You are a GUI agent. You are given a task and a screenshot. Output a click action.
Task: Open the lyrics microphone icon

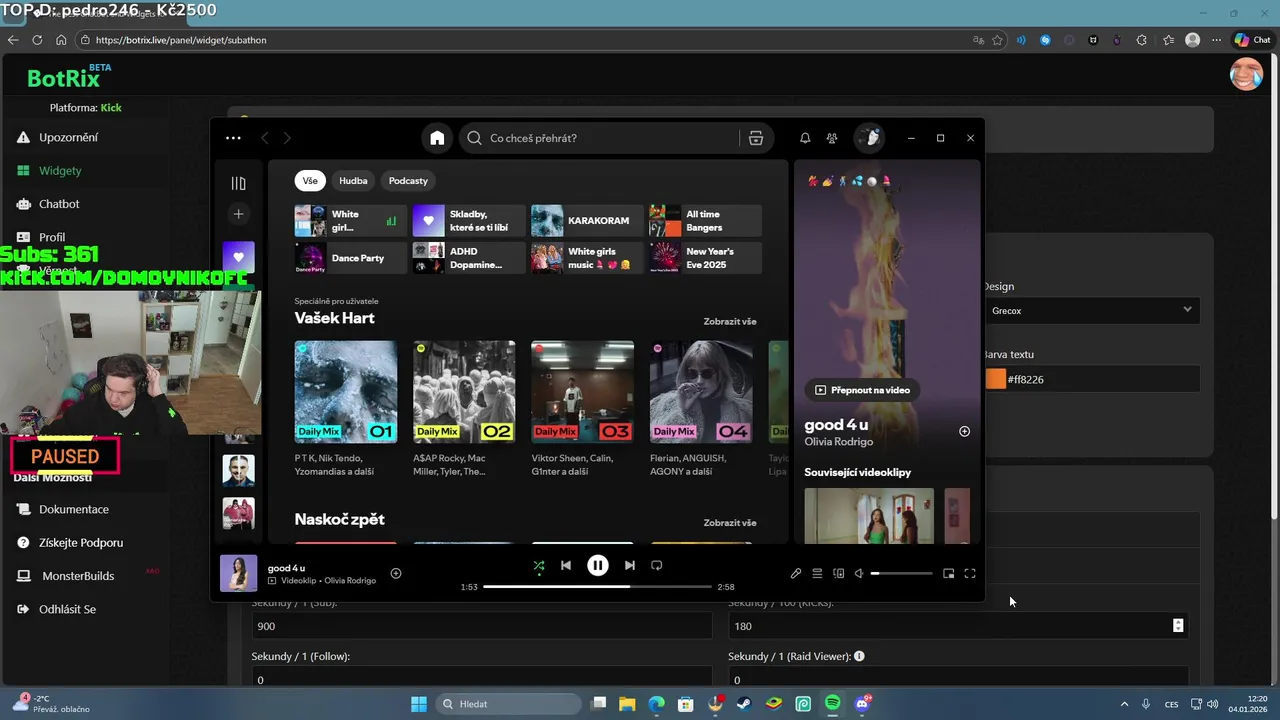click(796, 573)
